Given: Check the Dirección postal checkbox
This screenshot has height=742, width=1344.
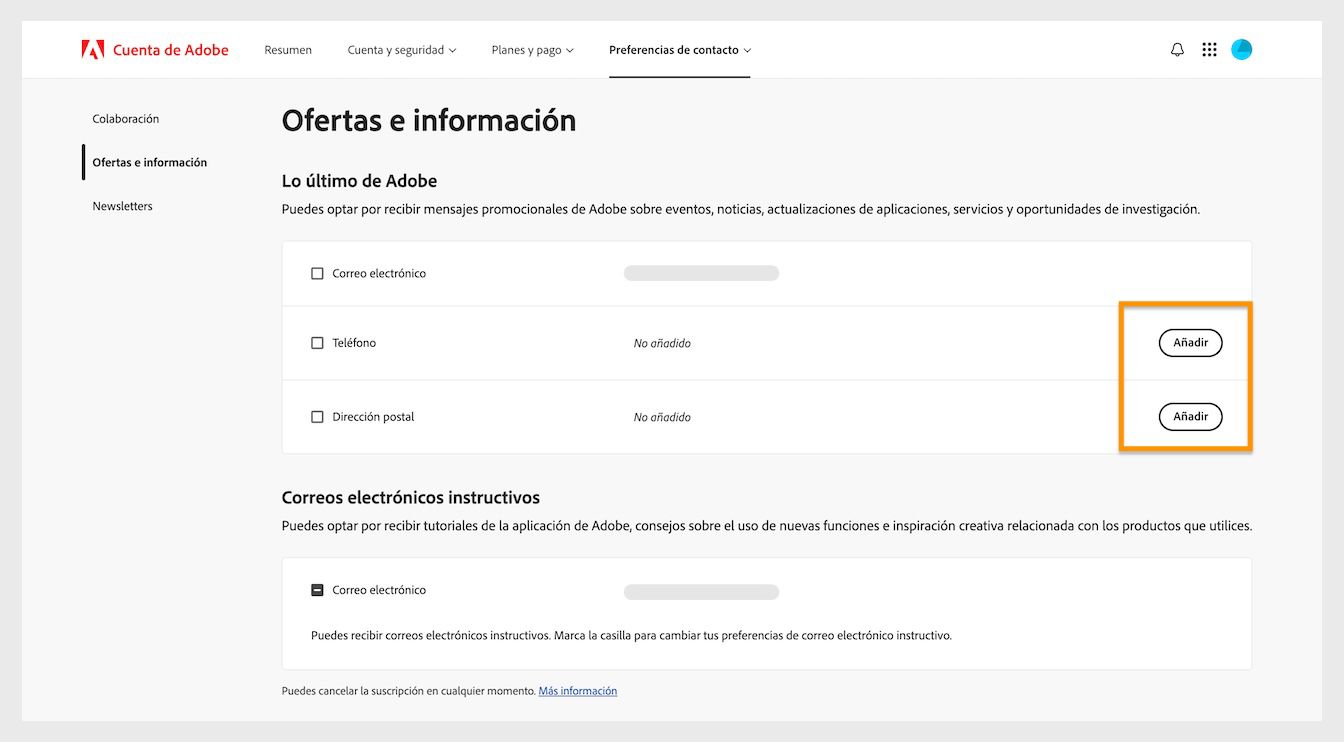Looking at the screenshot, I should pyautogui.click(x=317, y=417).
